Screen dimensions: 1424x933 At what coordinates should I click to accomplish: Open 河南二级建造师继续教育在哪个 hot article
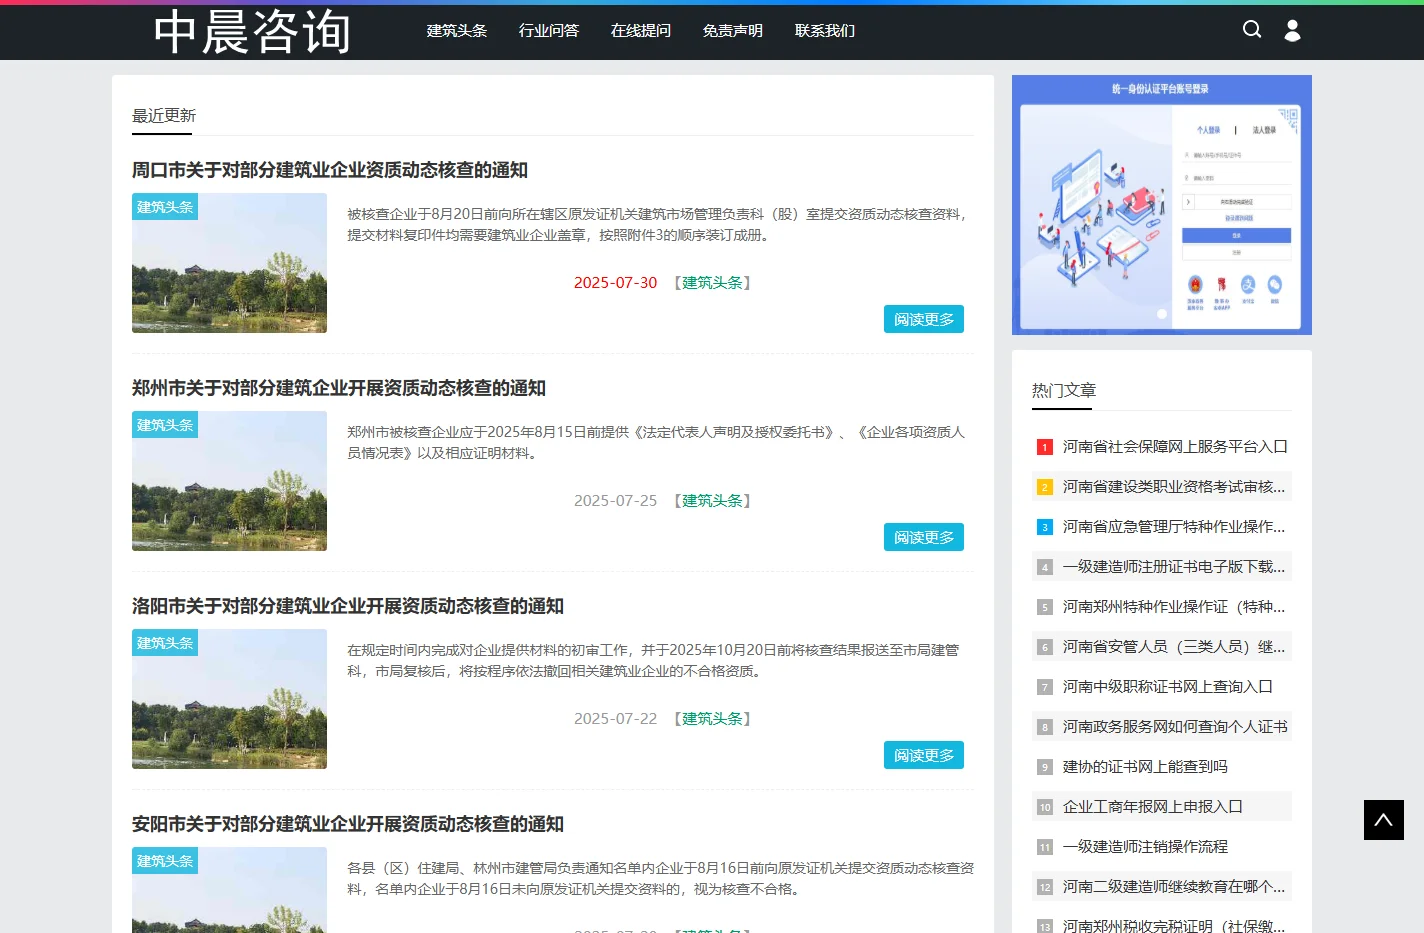tap(1174, 887)
